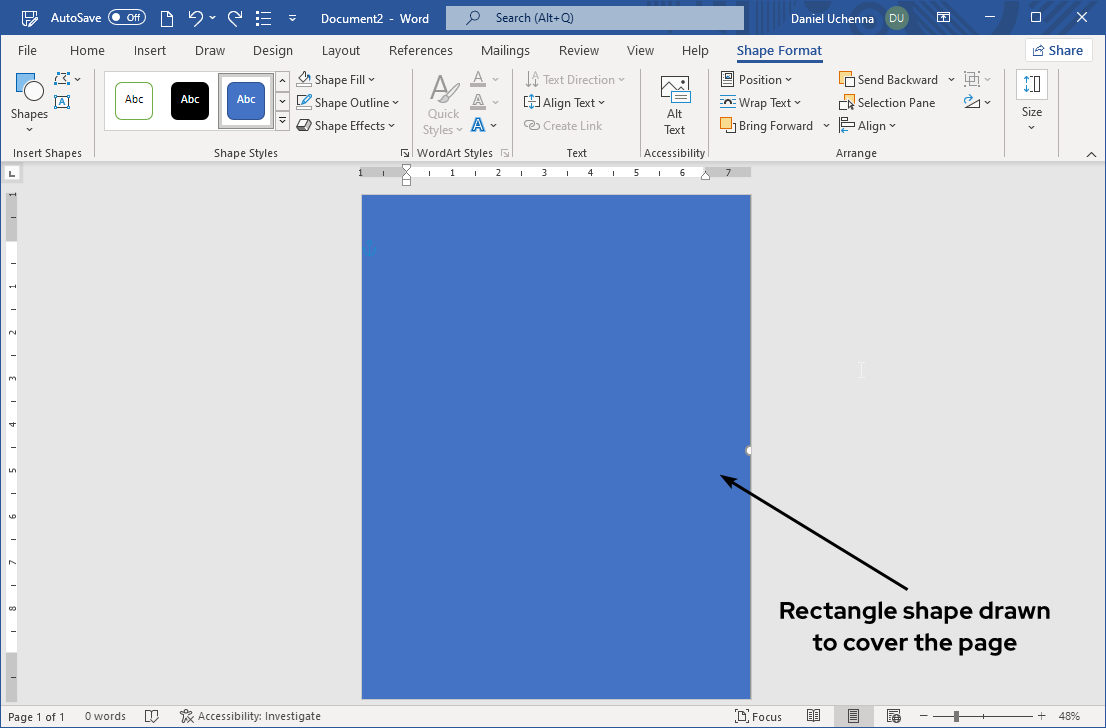Insert a Text Box from Insert Shapes group
This screenshot has height=728, width=1106.
(x=62, y=101)
